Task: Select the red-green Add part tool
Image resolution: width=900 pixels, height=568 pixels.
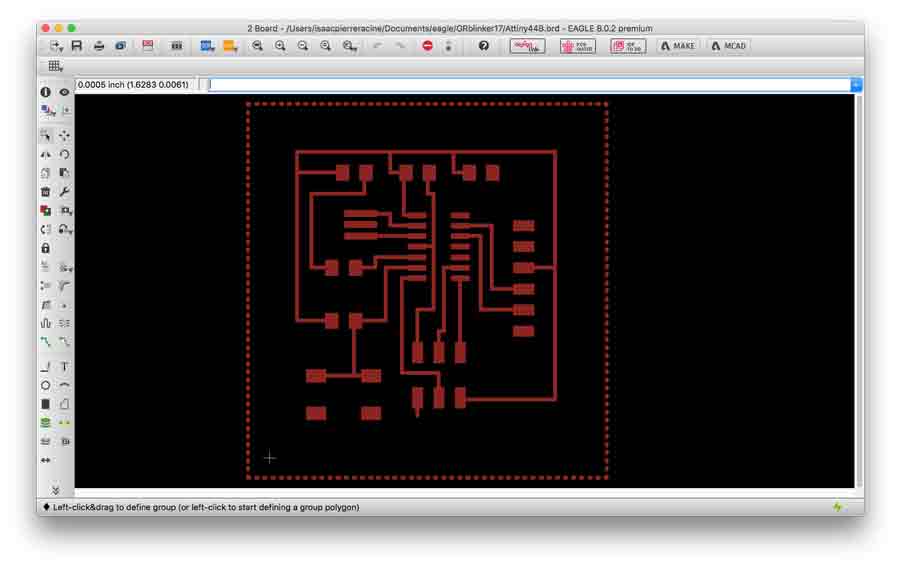Action: tap(45, 211)
